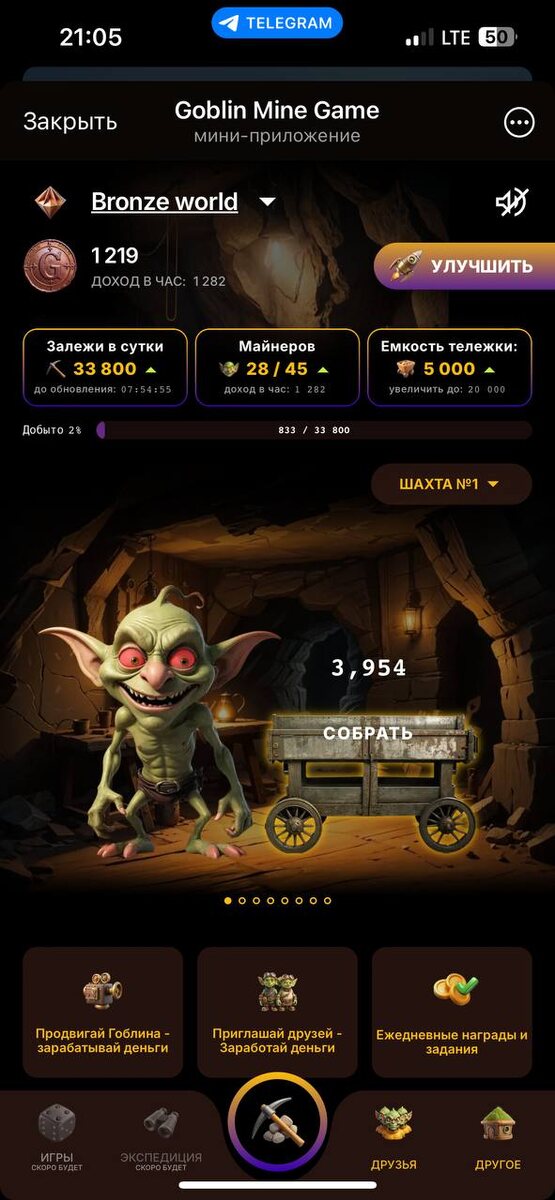The width and height of the screenshot is (555, 1200).
Task: Click the УЛУЧШИТЬ rocket upgrade button
Action: [x=465, y=266]
